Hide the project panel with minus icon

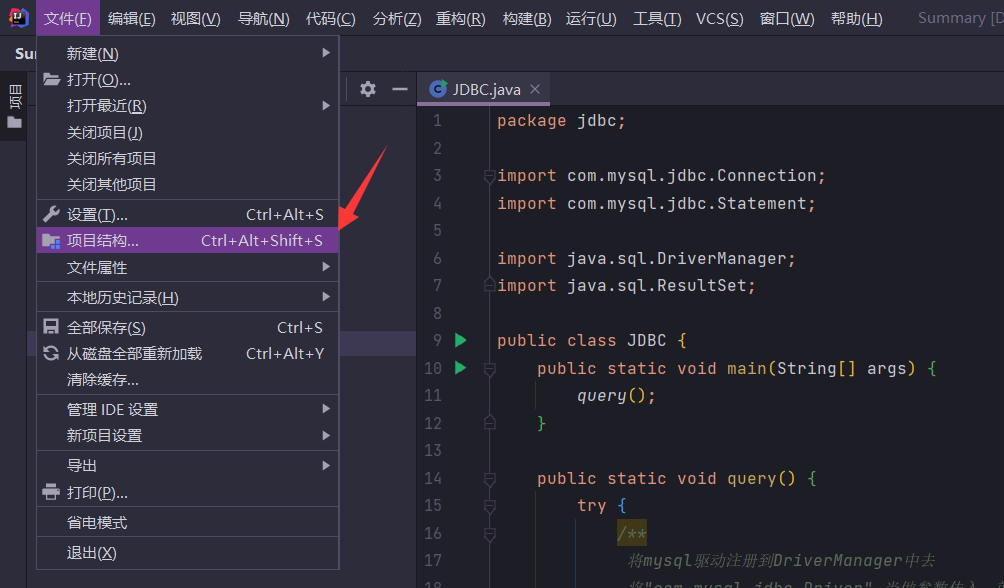pos(400,89)
